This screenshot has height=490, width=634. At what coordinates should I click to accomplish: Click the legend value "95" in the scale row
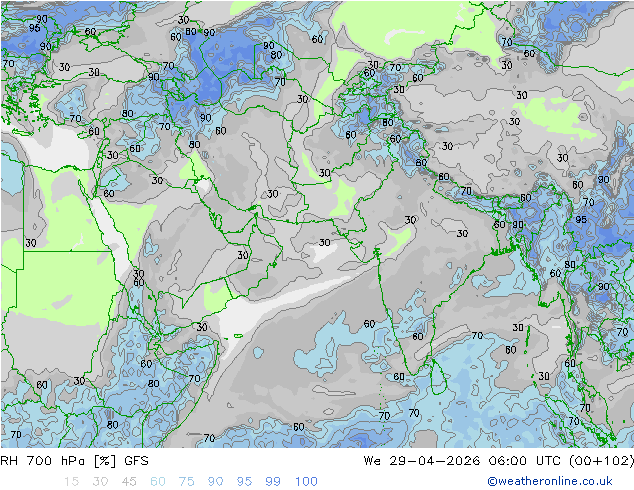pyautogui.click(x=244, y=482)
